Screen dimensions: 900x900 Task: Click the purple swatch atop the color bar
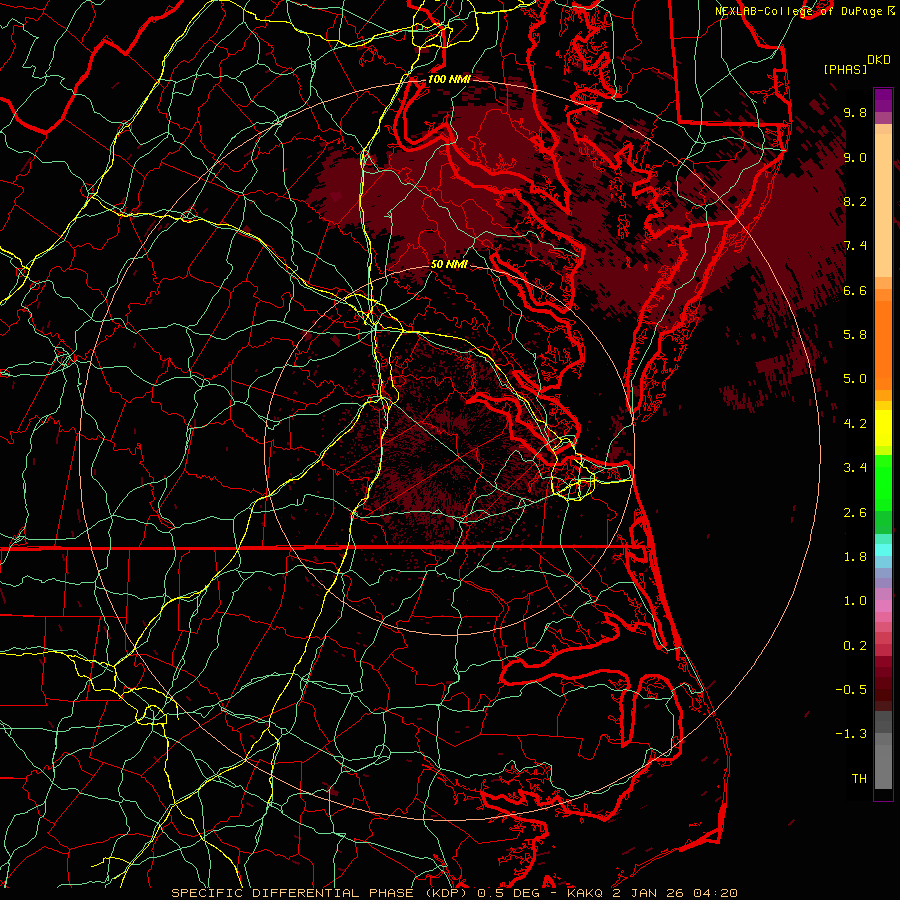coord(883,100)
